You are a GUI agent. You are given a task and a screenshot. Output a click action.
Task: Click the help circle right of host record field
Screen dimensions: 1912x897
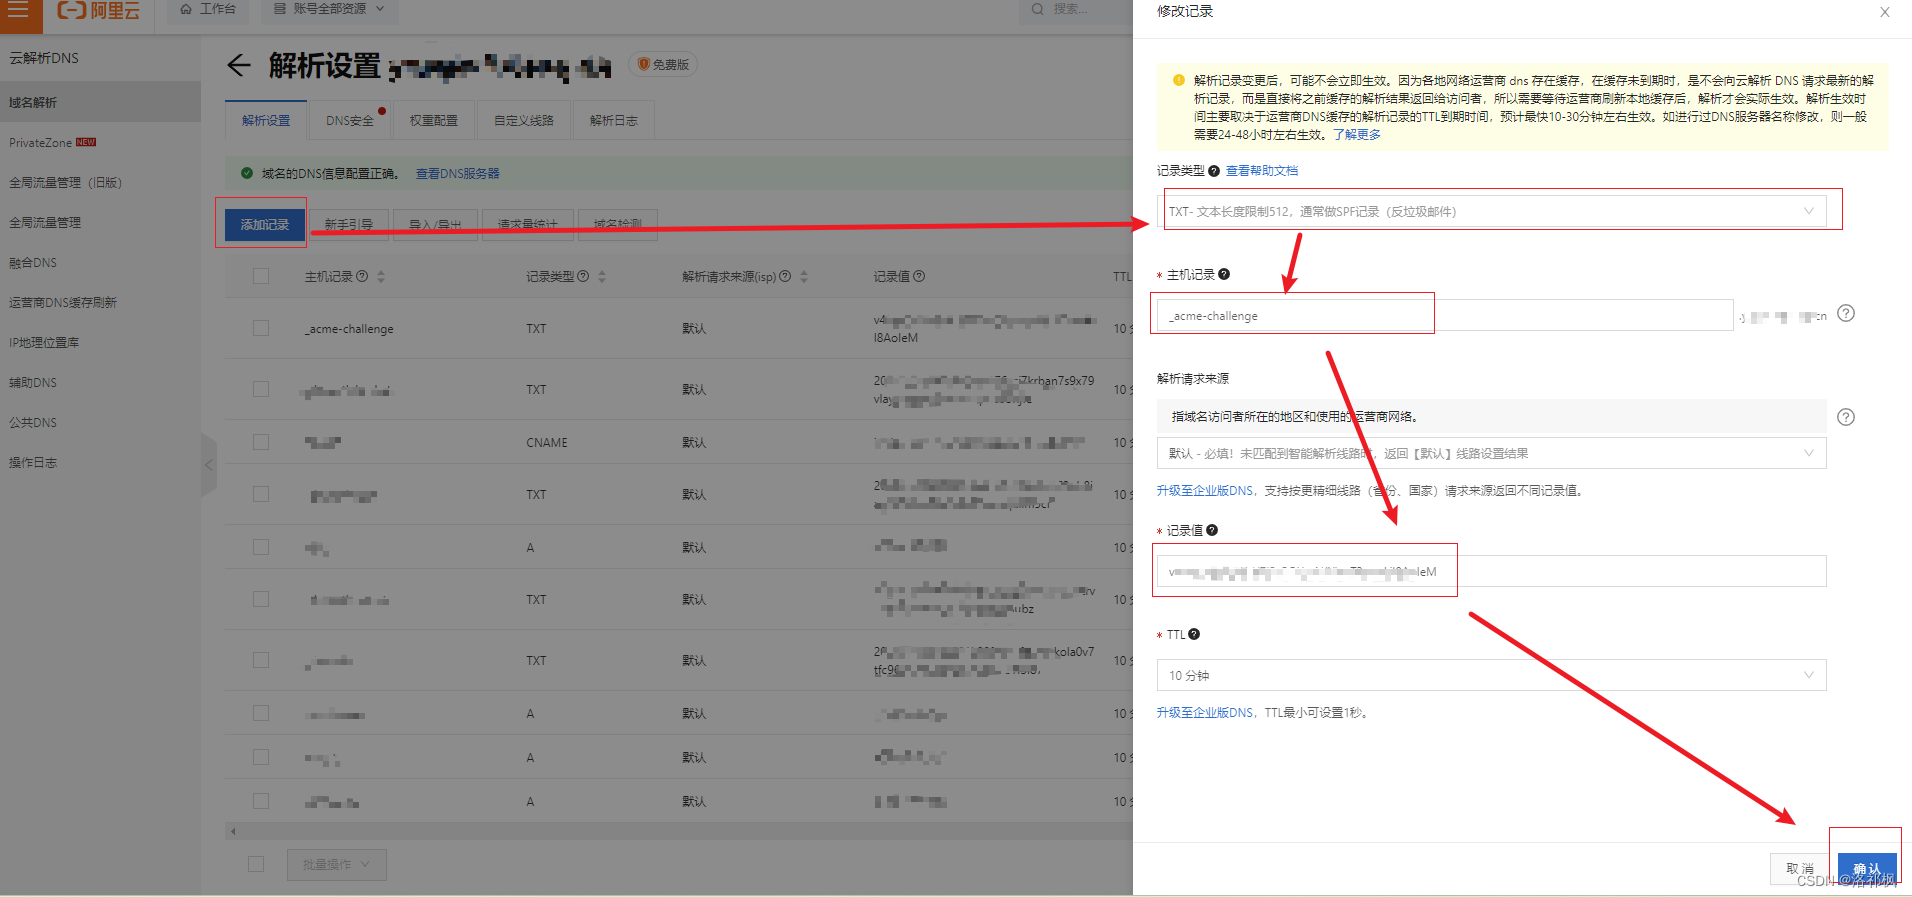[x=1846, y=313]
